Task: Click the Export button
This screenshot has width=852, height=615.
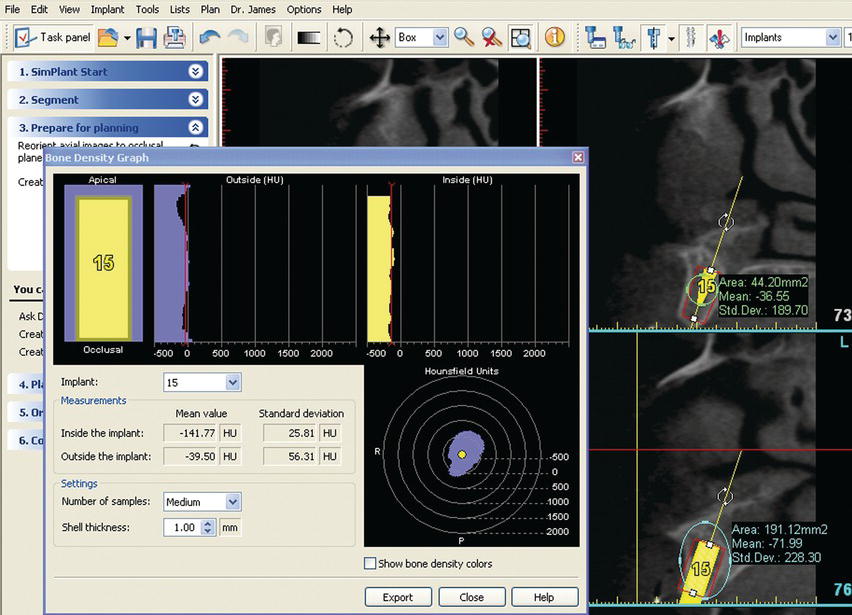Action: 397,597
